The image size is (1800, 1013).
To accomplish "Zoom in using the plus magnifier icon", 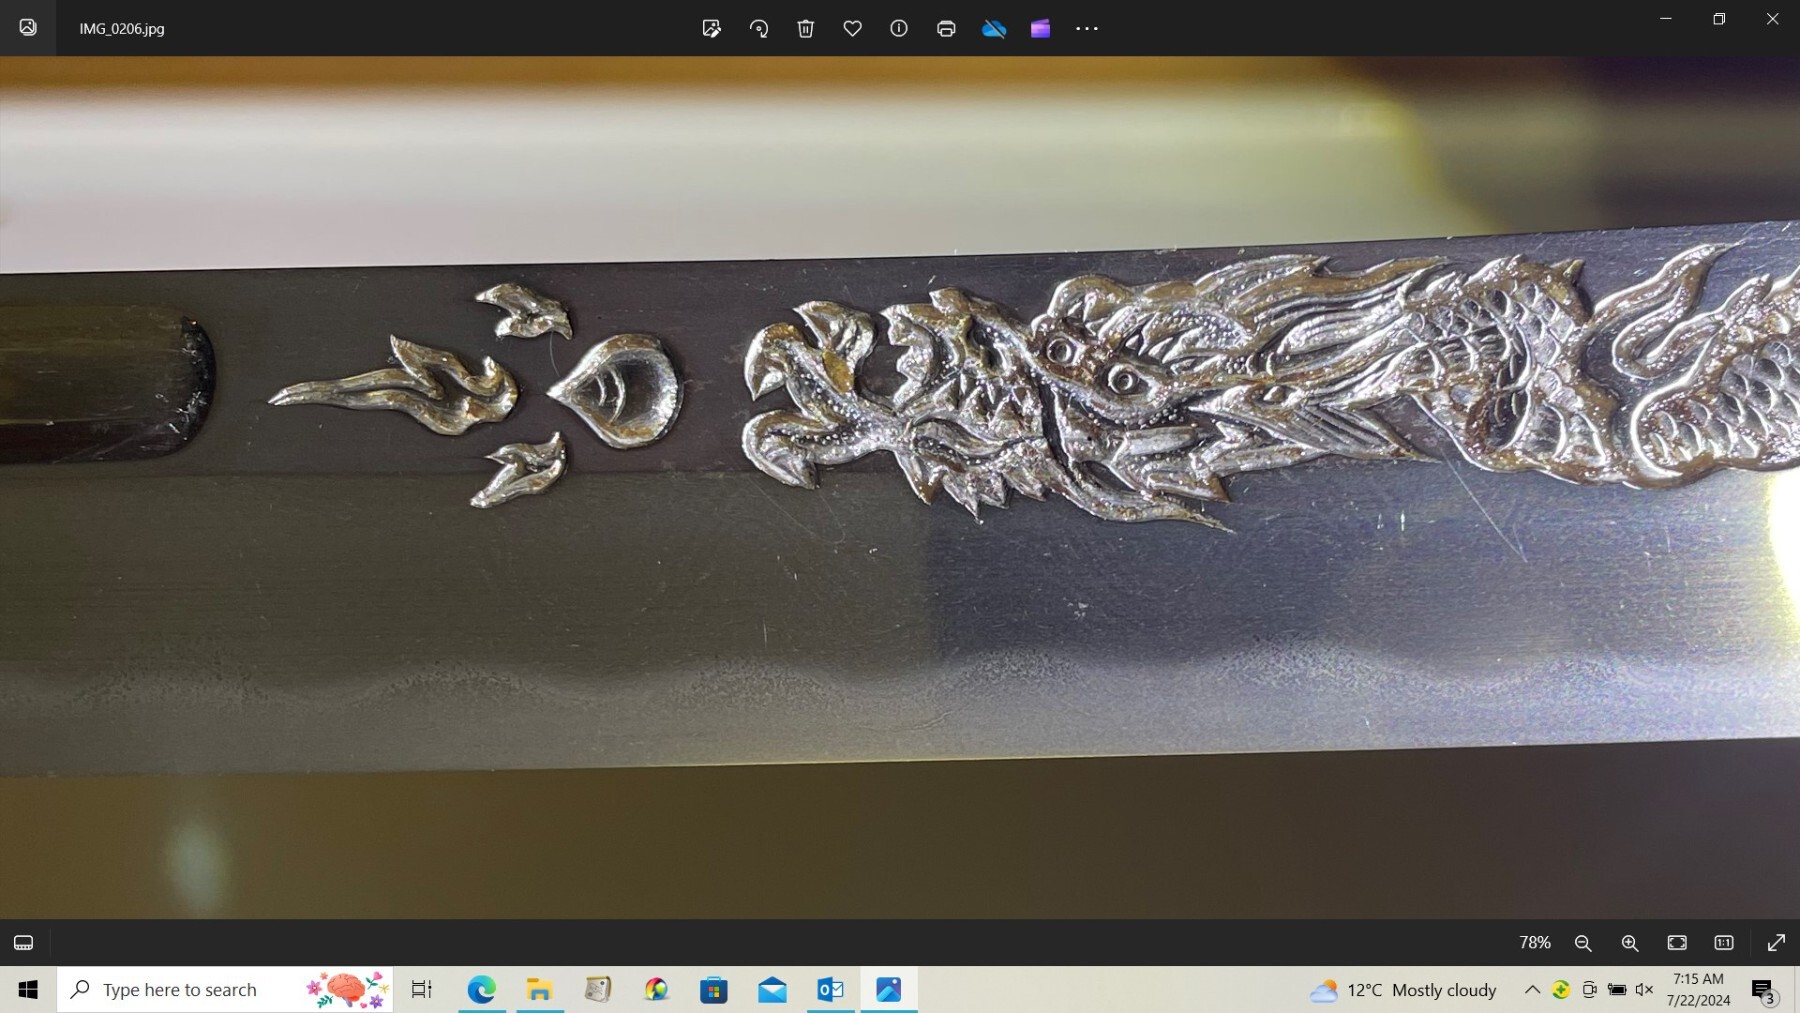I will click(1630, 942).
